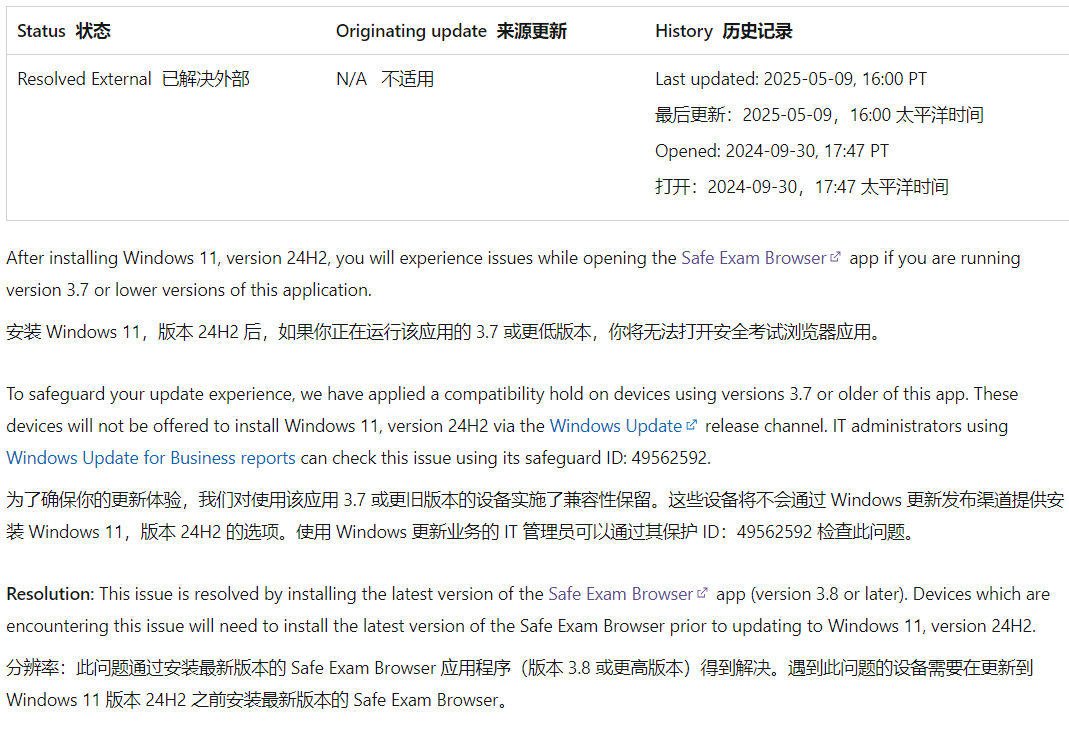Click the Originating update 来源更新 header
This screenshot has width=1069, height=733.
[451, 31]
